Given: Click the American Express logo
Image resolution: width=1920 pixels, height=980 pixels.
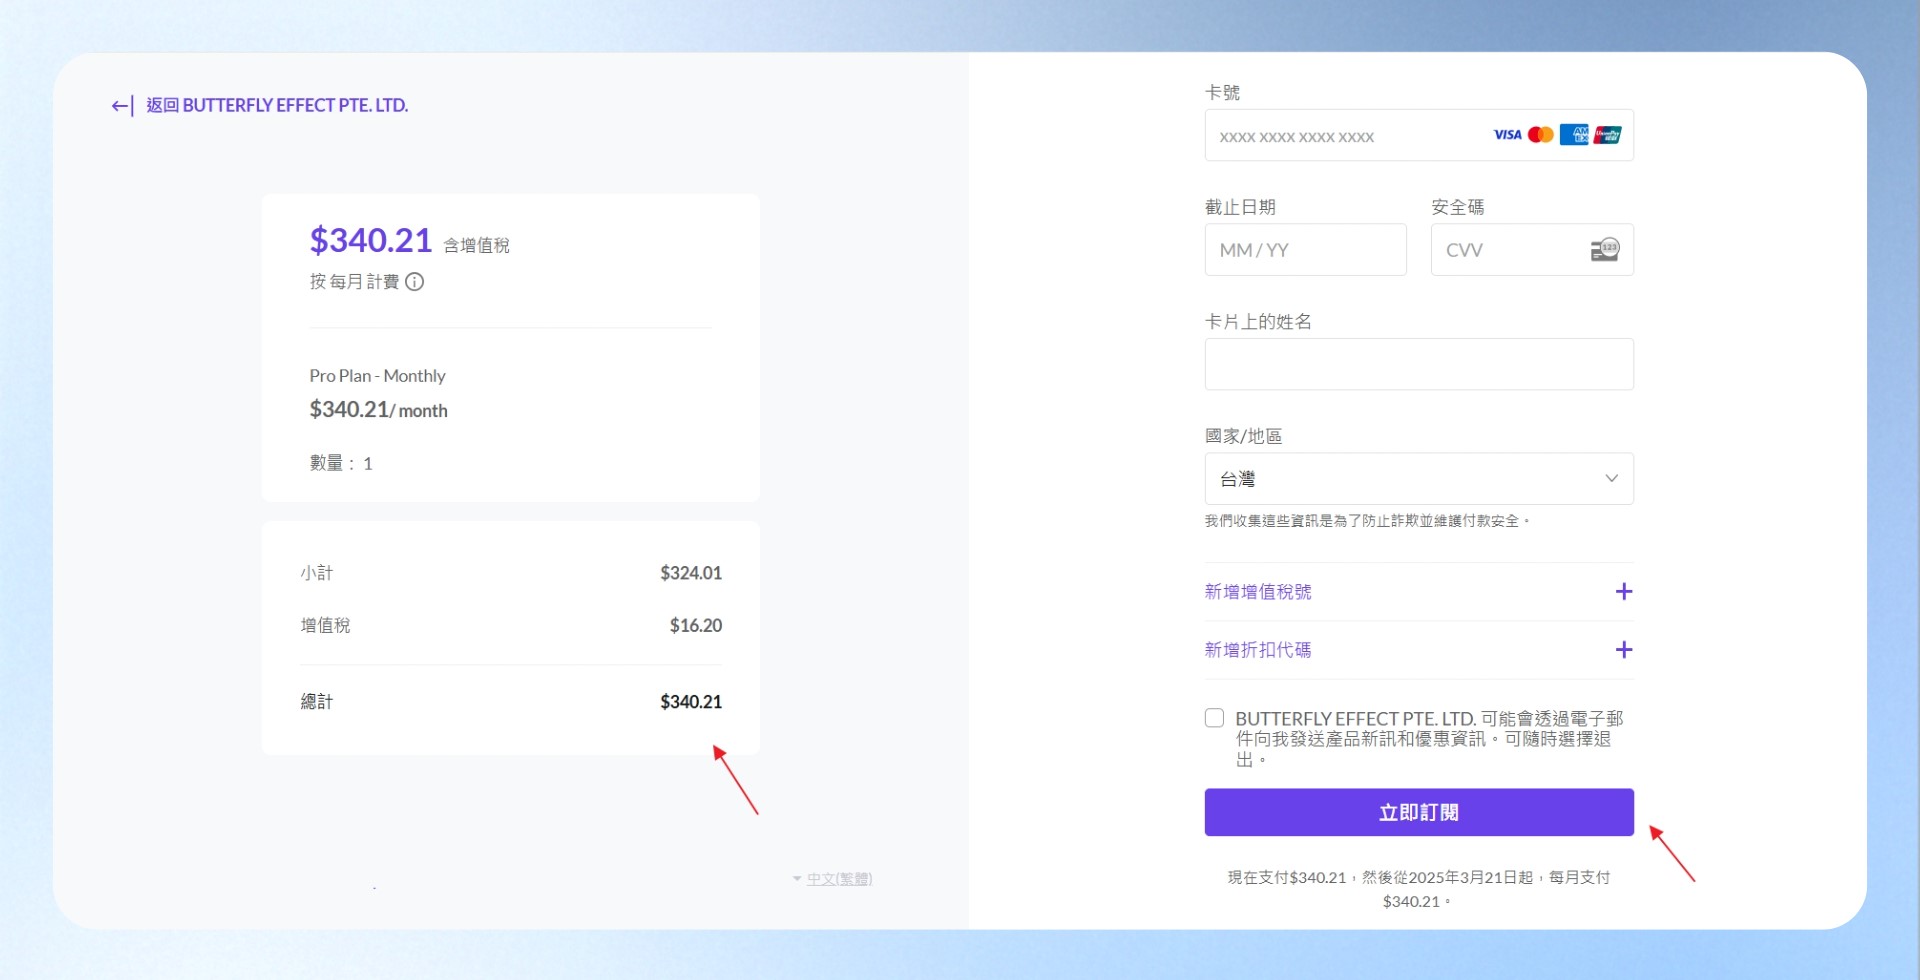Looking at the screenshot, I should 1574,135.
